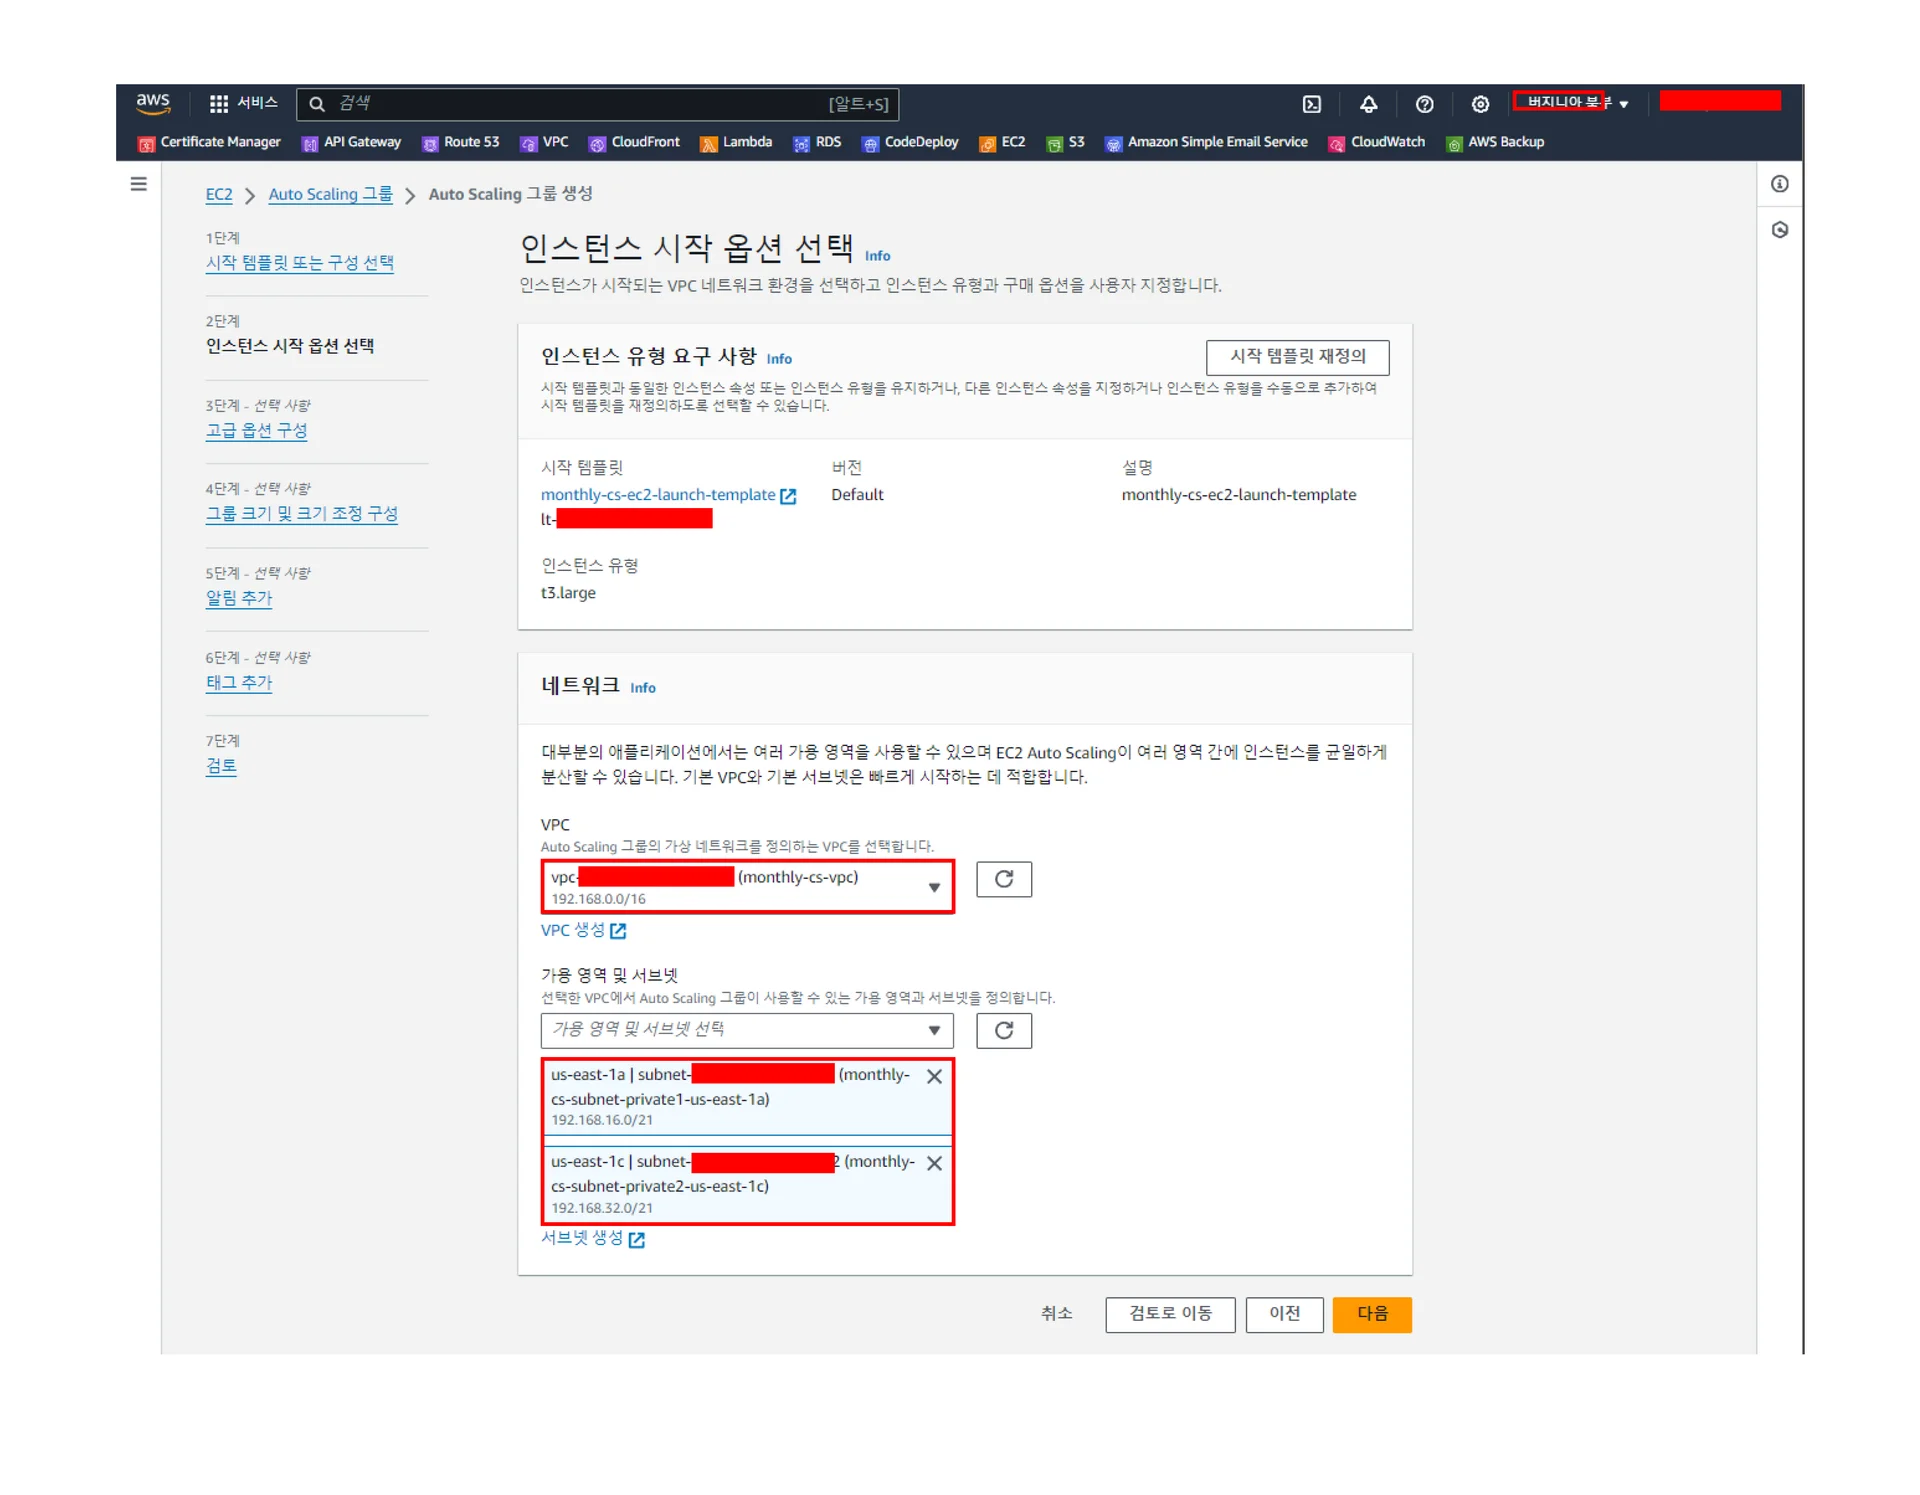Open the VPC selection dropdown
The image size is (1920, 1495).
[x=747, y=886]
